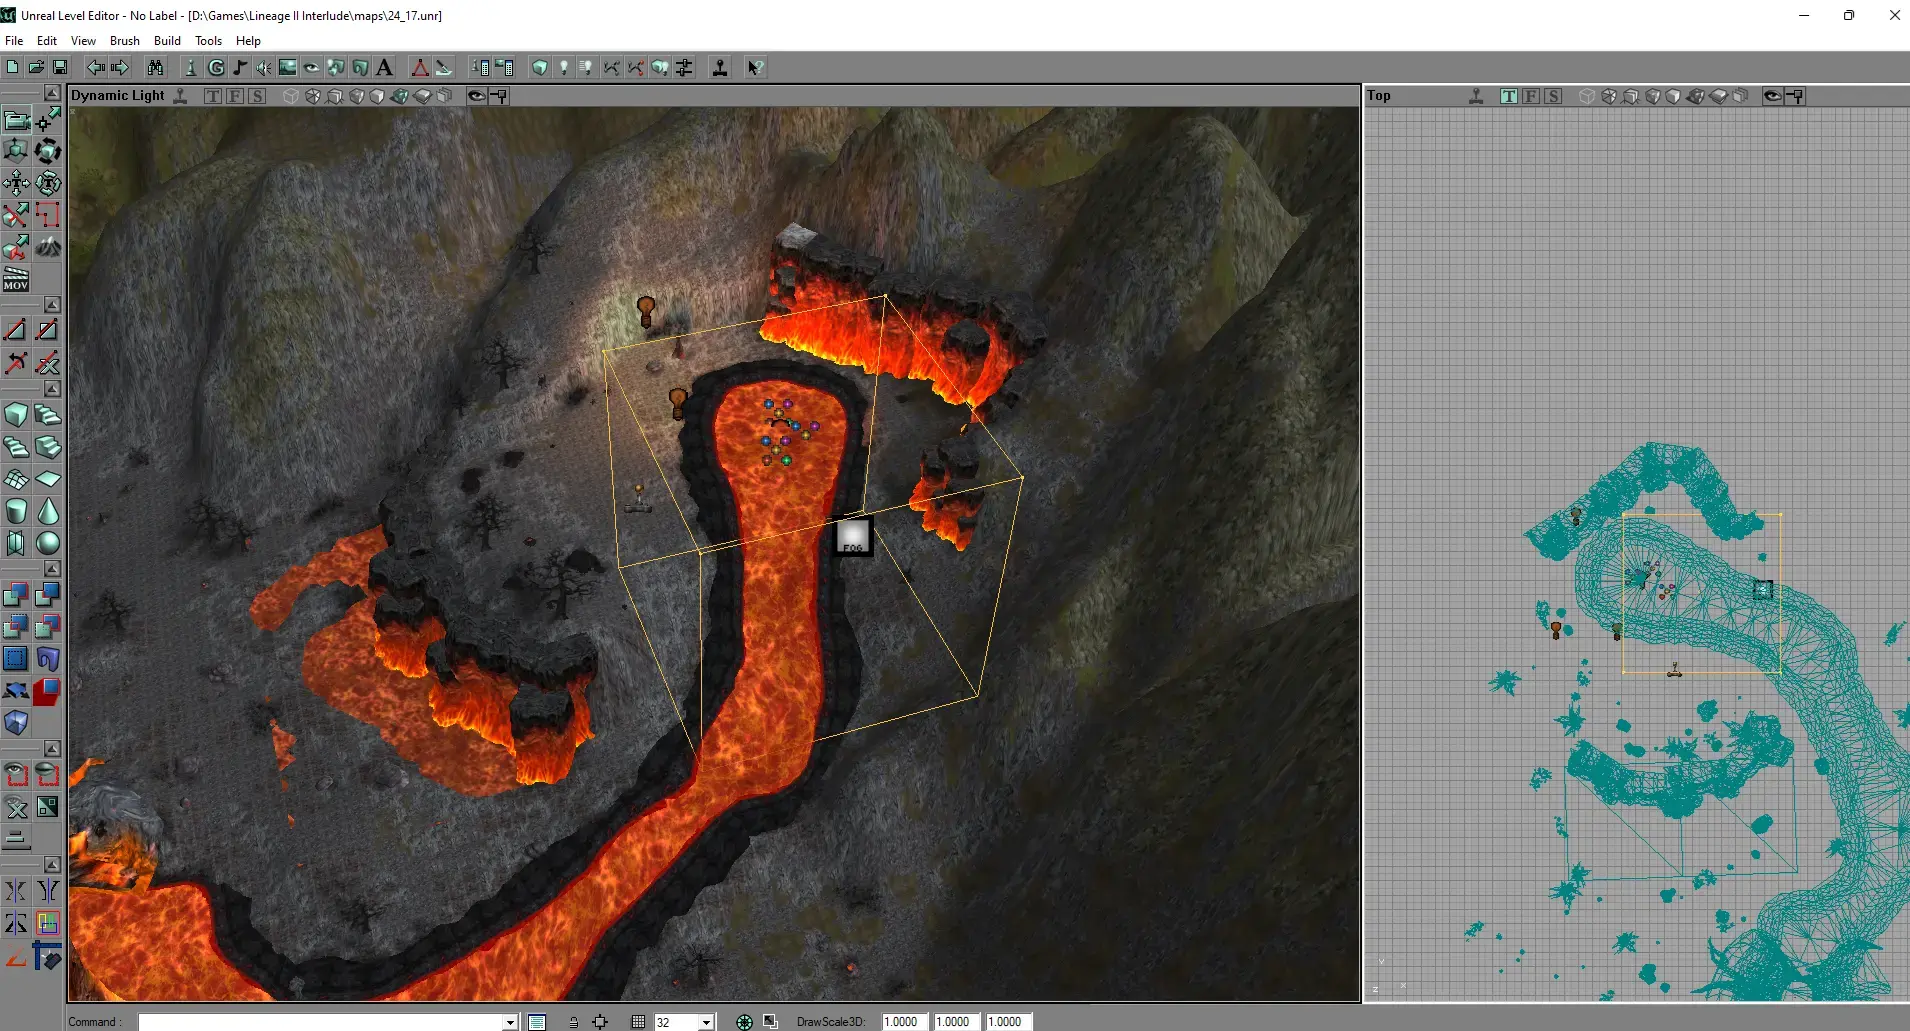Undo with the left arrow icon
The image size is (1910, 1031).
point(95,67)
